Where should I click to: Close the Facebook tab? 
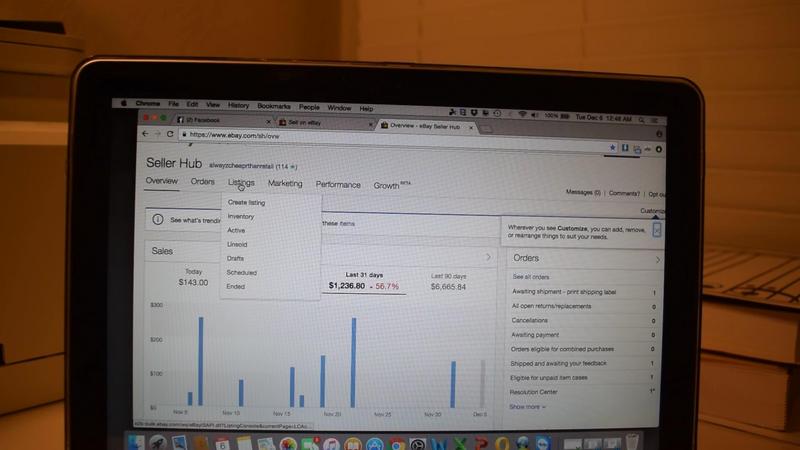[268, 121]
